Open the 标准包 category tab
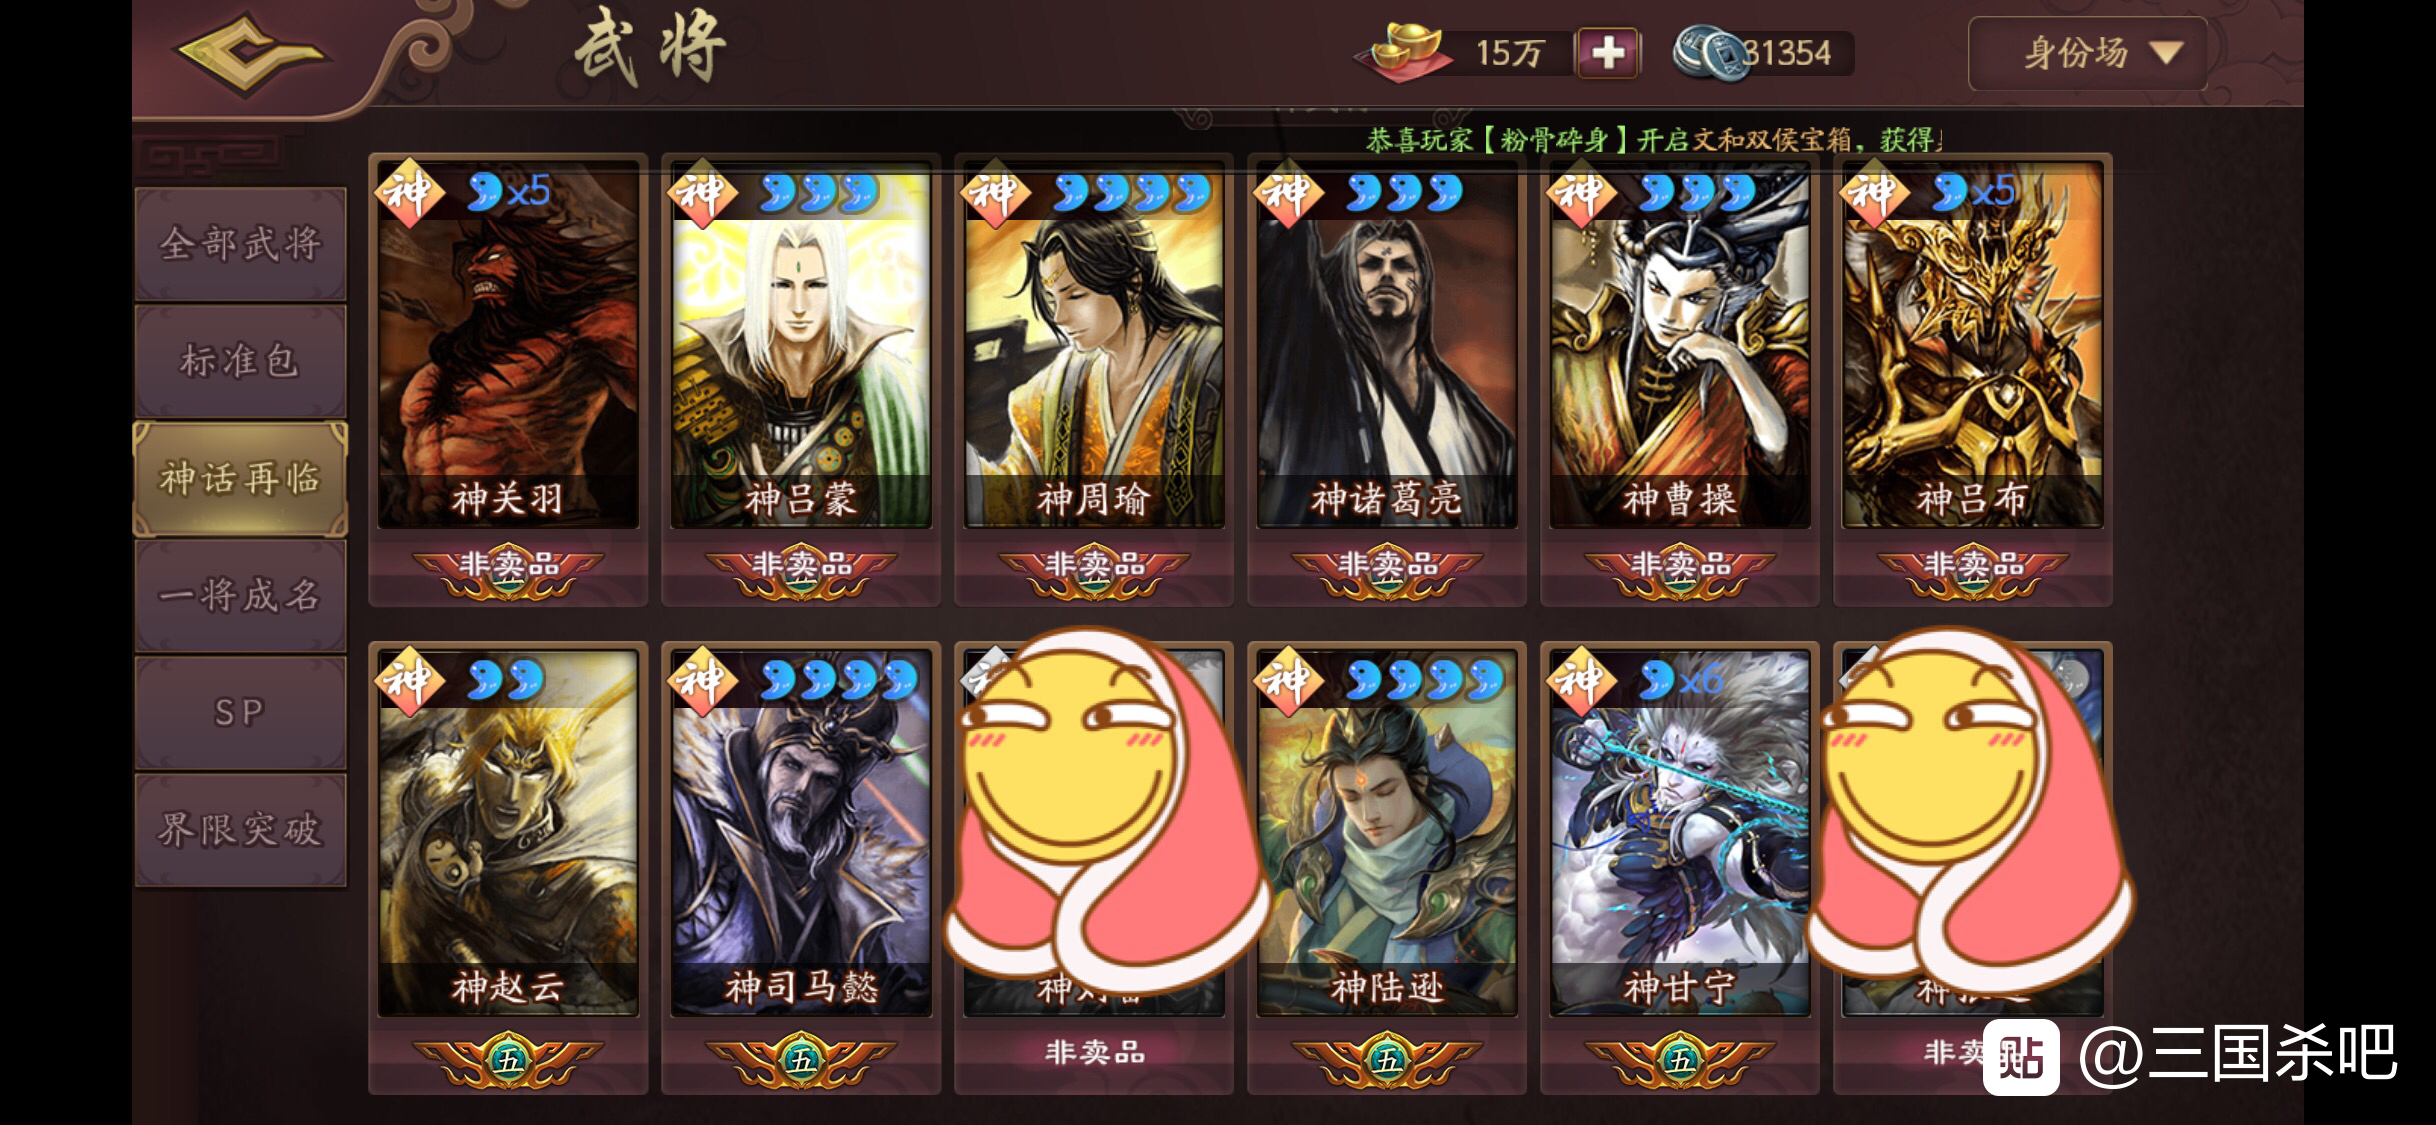This screenshot has width=2436, height=1125. pyautogui.click(x=240, y=361)
